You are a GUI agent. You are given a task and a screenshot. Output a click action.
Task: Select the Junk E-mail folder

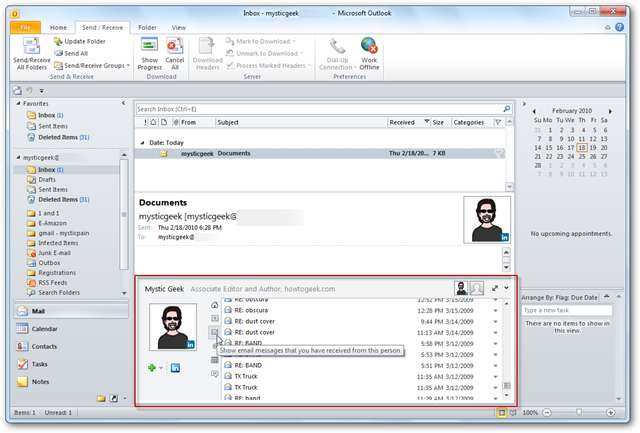tap(55, 253)
